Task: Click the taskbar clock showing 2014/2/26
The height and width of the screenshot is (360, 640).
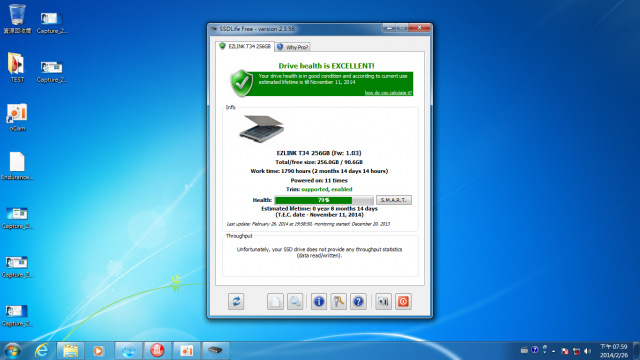Action: [613, 351]
